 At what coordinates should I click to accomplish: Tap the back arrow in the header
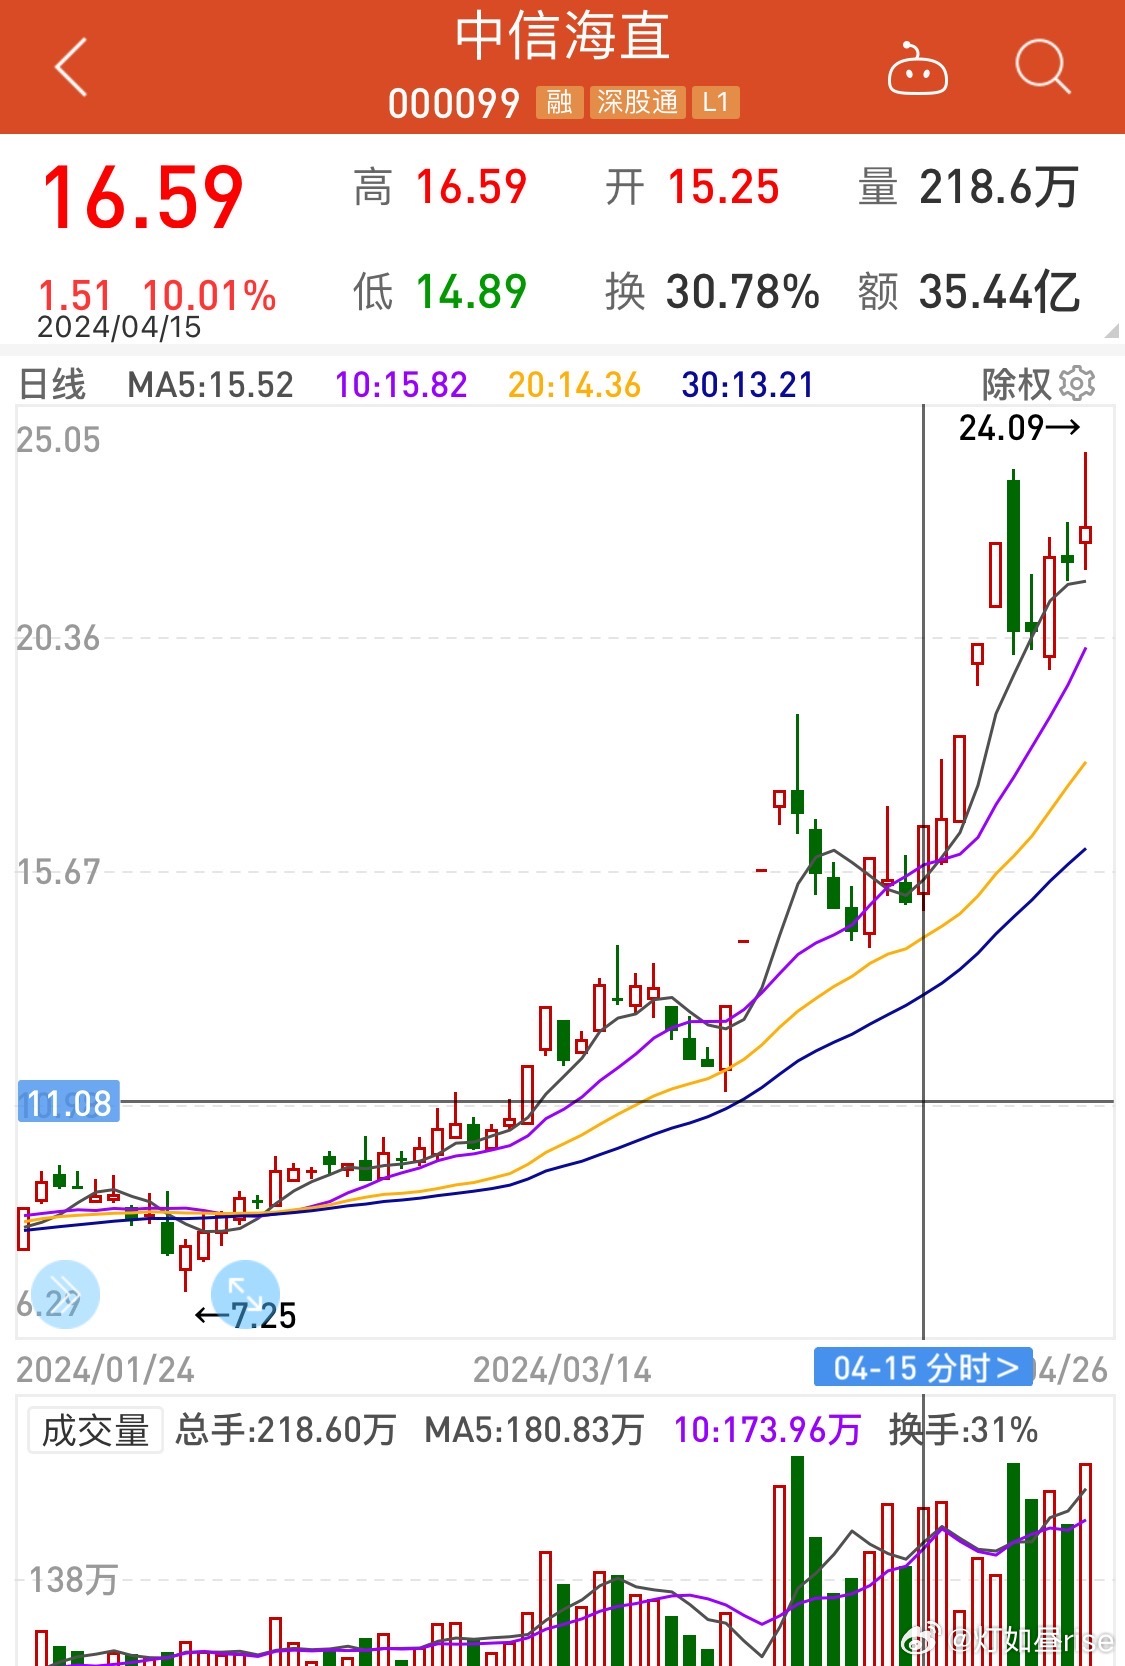pos(71,67)
